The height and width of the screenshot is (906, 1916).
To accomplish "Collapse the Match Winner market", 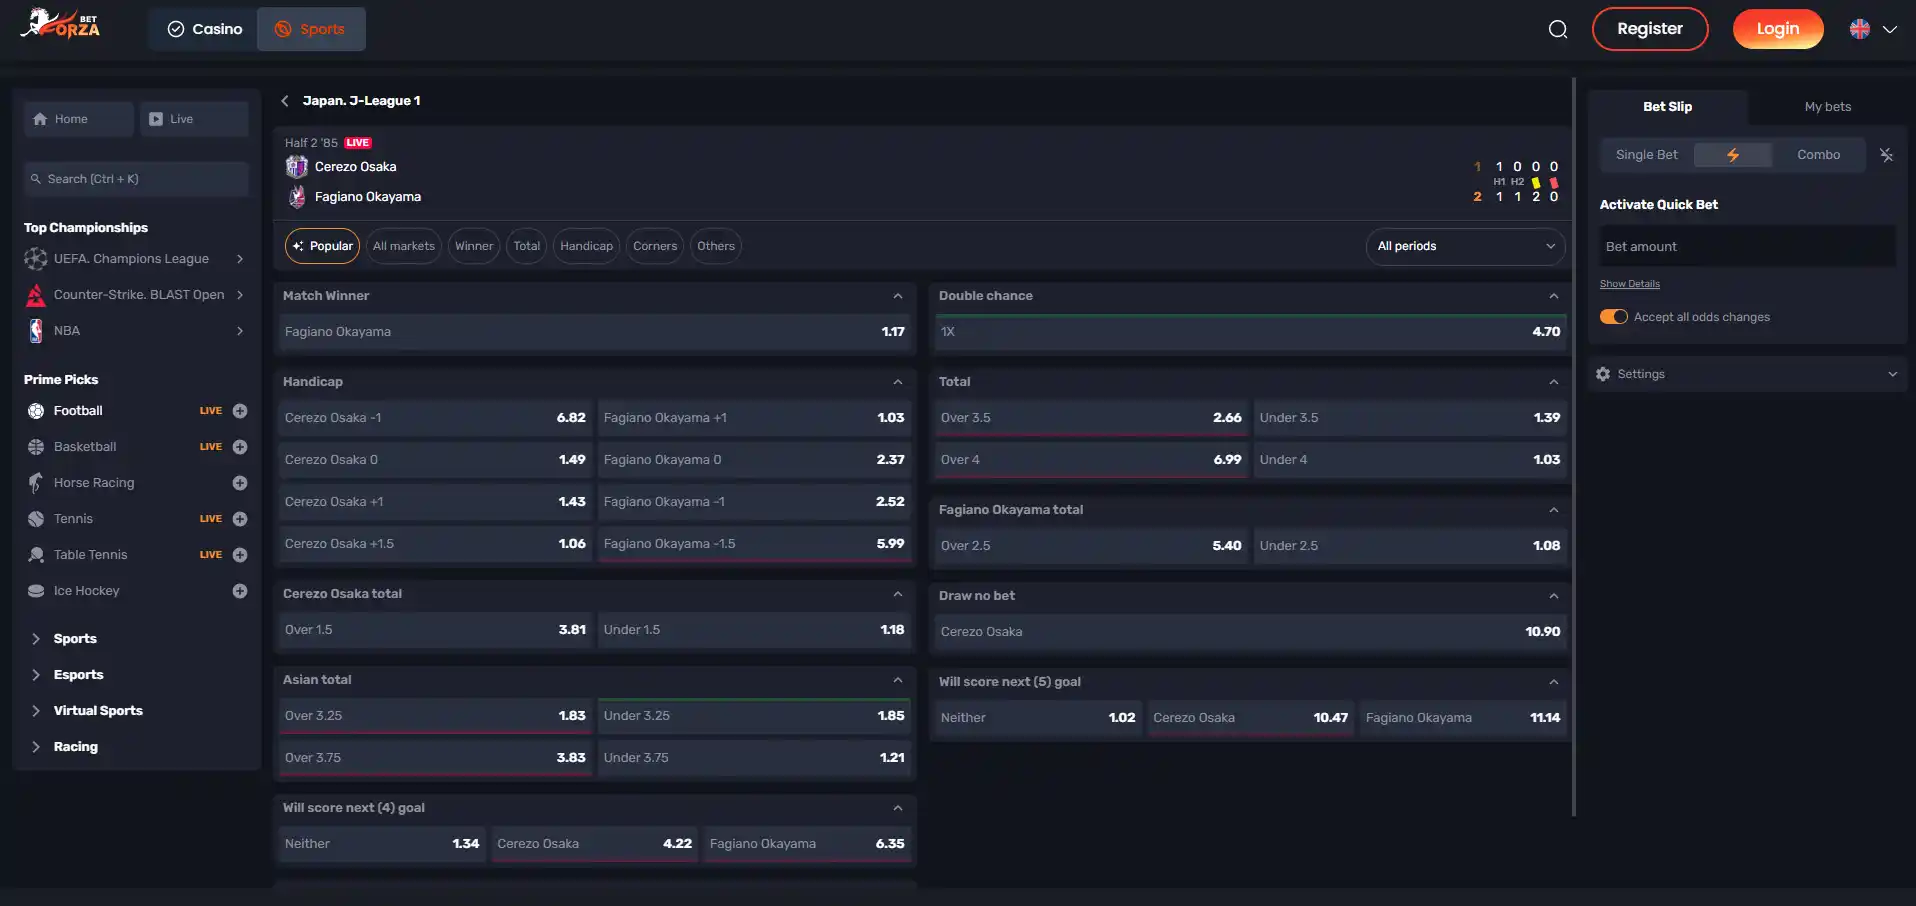I will (897, 296).
